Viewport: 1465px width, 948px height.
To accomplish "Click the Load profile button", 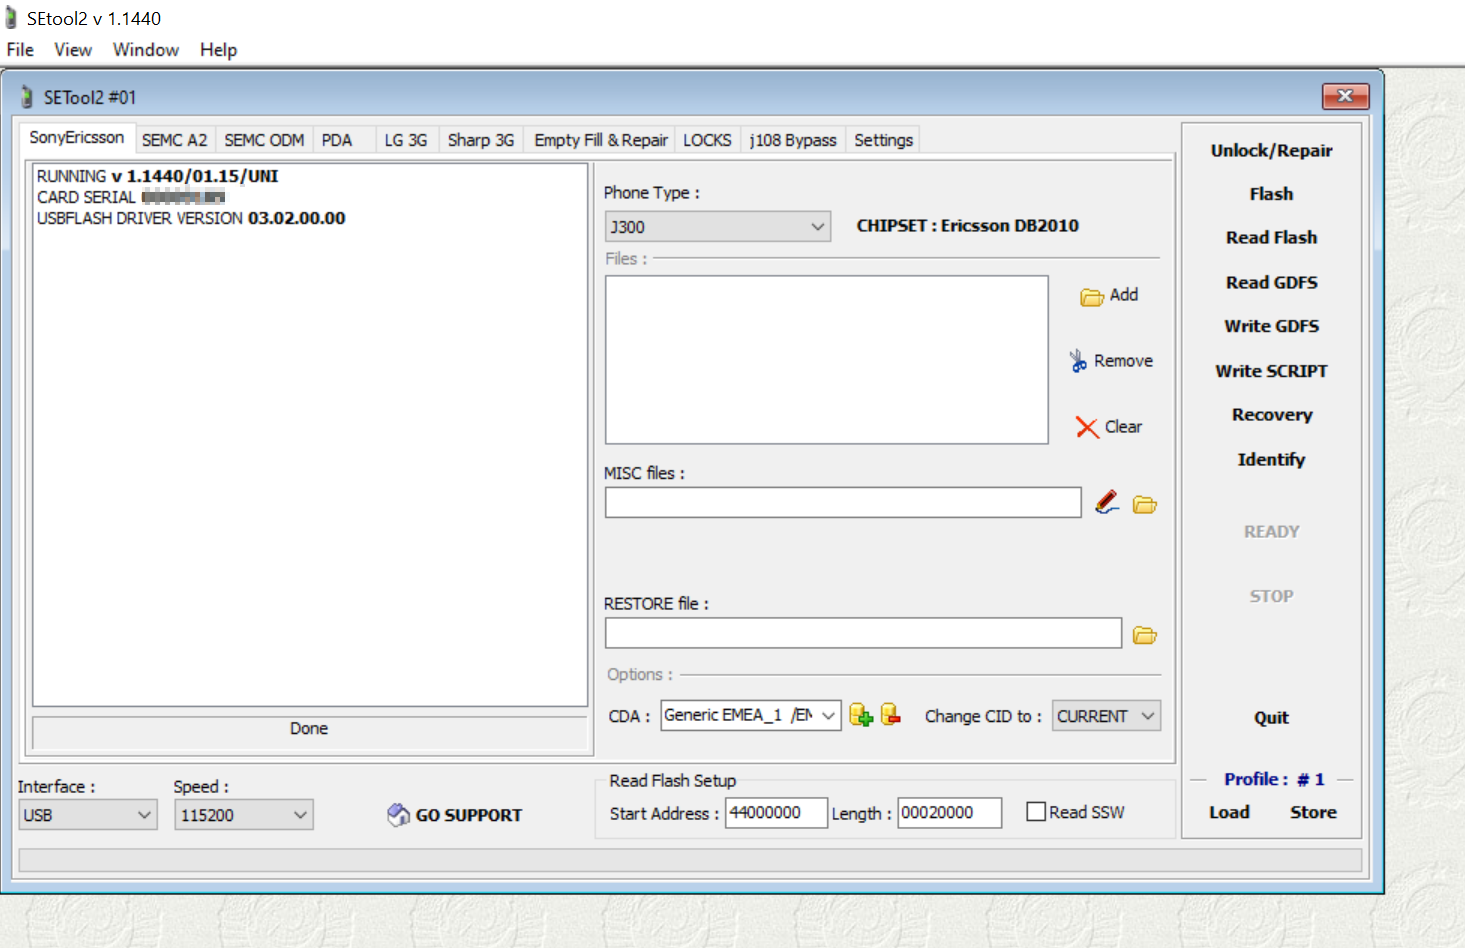I will click(1229, 813).
